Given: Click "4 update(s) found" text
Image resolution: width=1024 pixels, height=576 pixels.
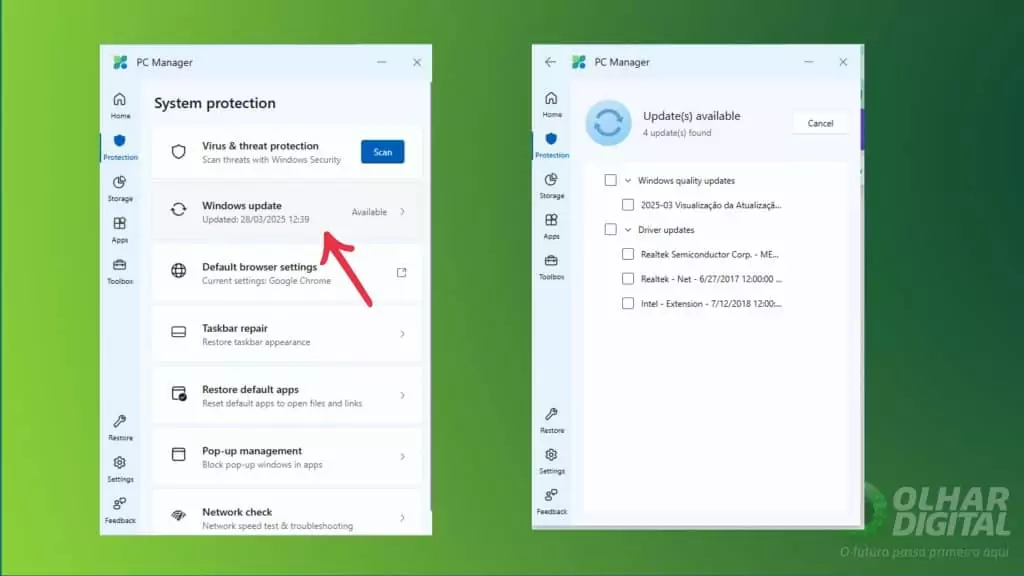Looking at the screenshot, I should [677, 133].
